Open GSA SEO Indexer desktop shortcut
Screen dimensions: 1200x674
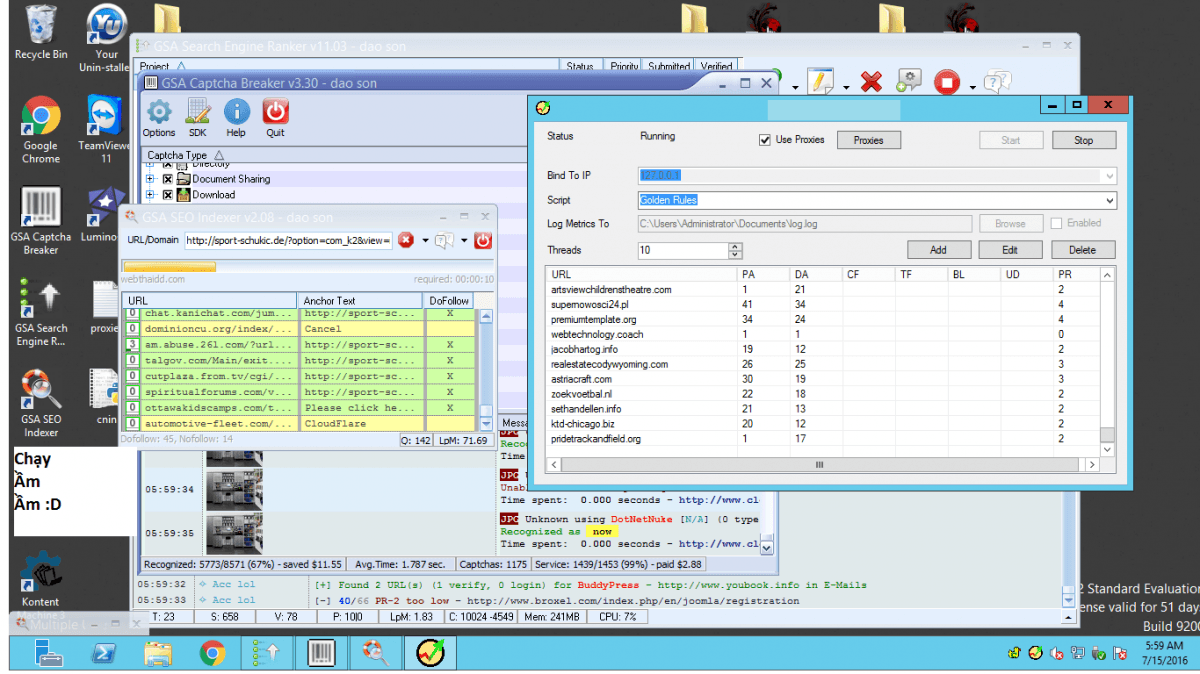(41, 404)
